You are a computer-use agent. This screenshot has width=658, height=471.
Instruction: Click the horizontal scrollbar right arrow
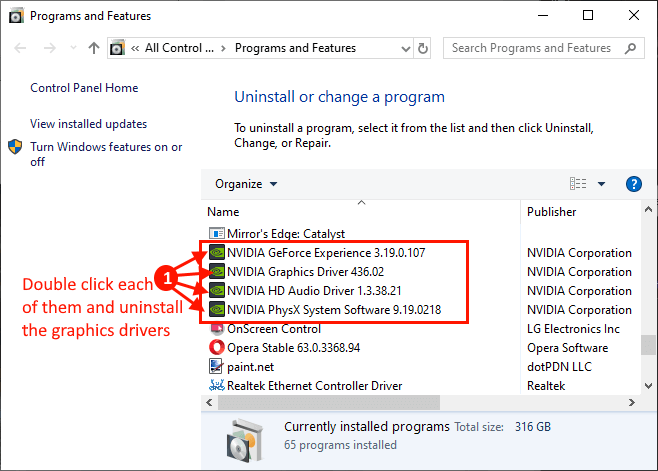tap(632, 403)
